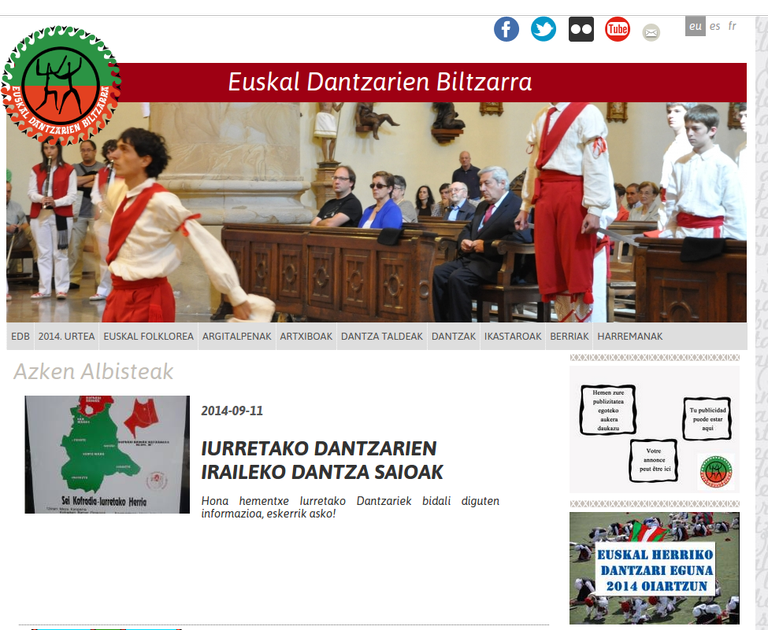Open the Facebook page icon
Viewport: 768px width, 630px height.
click(506, 29)
